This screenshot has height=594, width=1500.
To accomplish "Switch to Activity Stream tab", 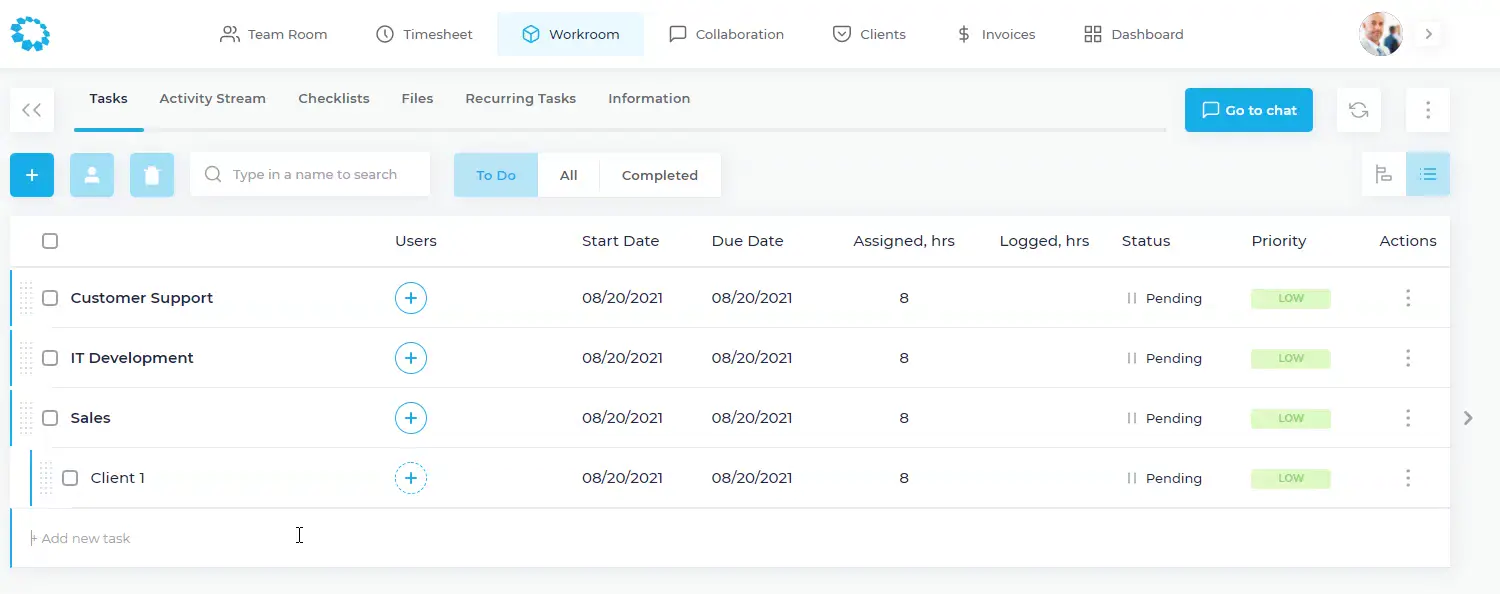I will click(212, 99).
